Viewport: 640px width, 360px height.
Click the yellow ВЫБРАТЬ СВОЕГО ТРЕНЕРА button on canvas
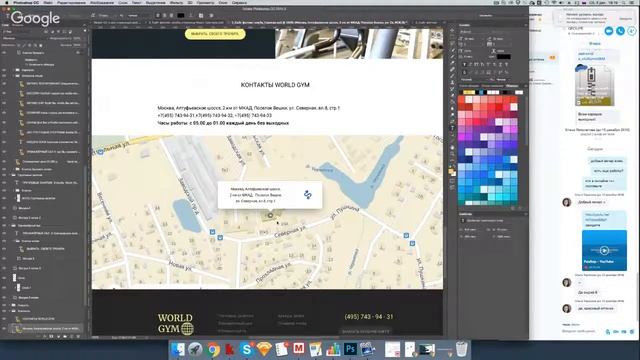(x=215, y=34)
